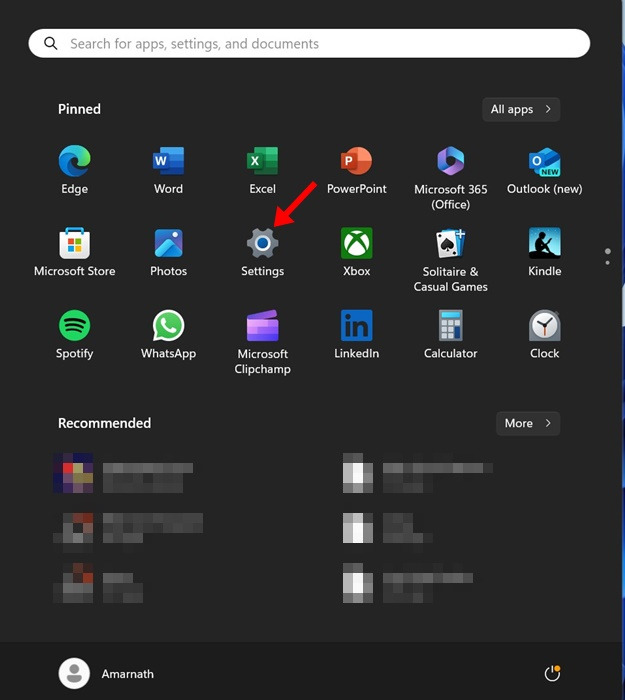Click the Recommended section heading
The image size is (625, 700).
[104, 423]
